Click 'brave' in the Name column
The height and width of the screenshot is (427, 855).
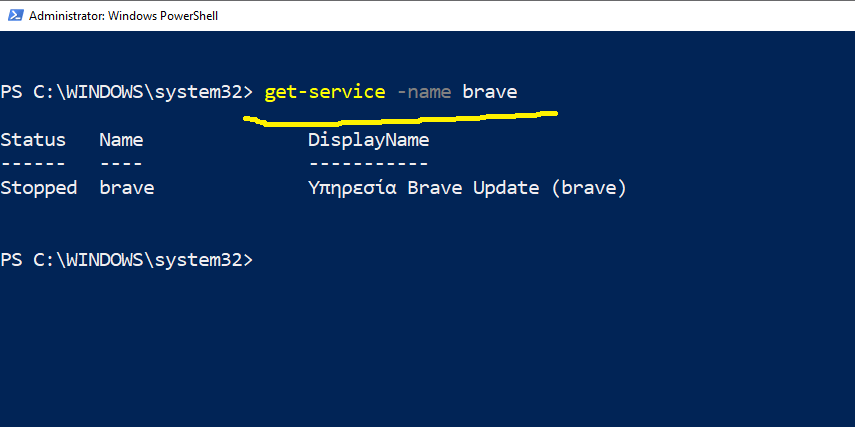pos(127,188)
